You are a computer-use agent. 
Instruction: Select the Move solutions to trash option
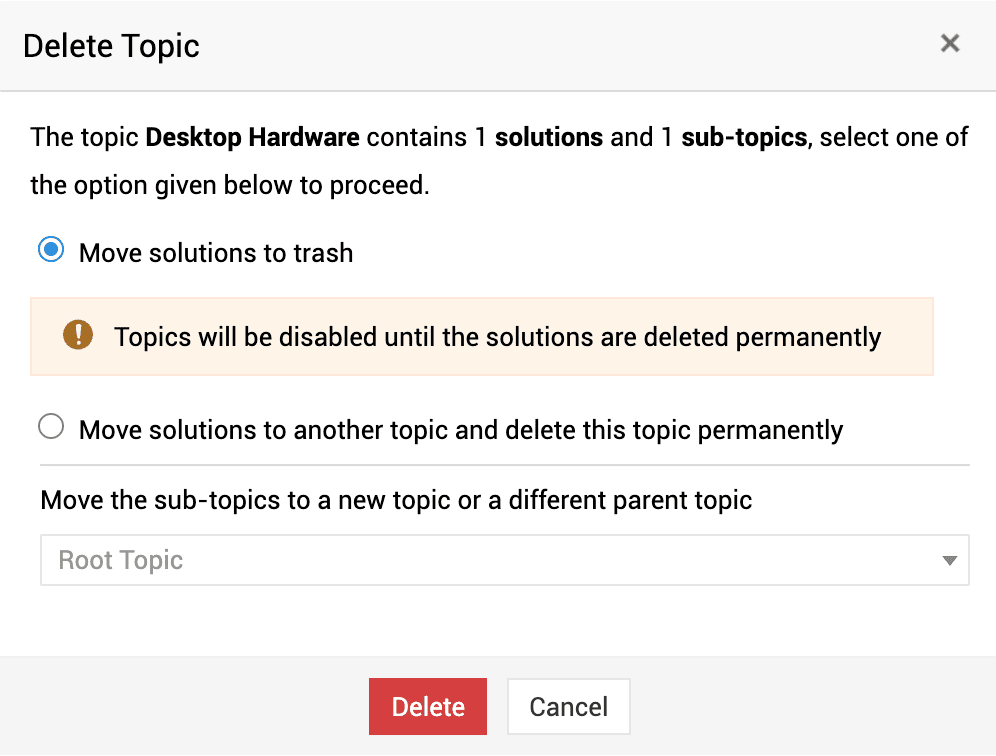(51, 249)
